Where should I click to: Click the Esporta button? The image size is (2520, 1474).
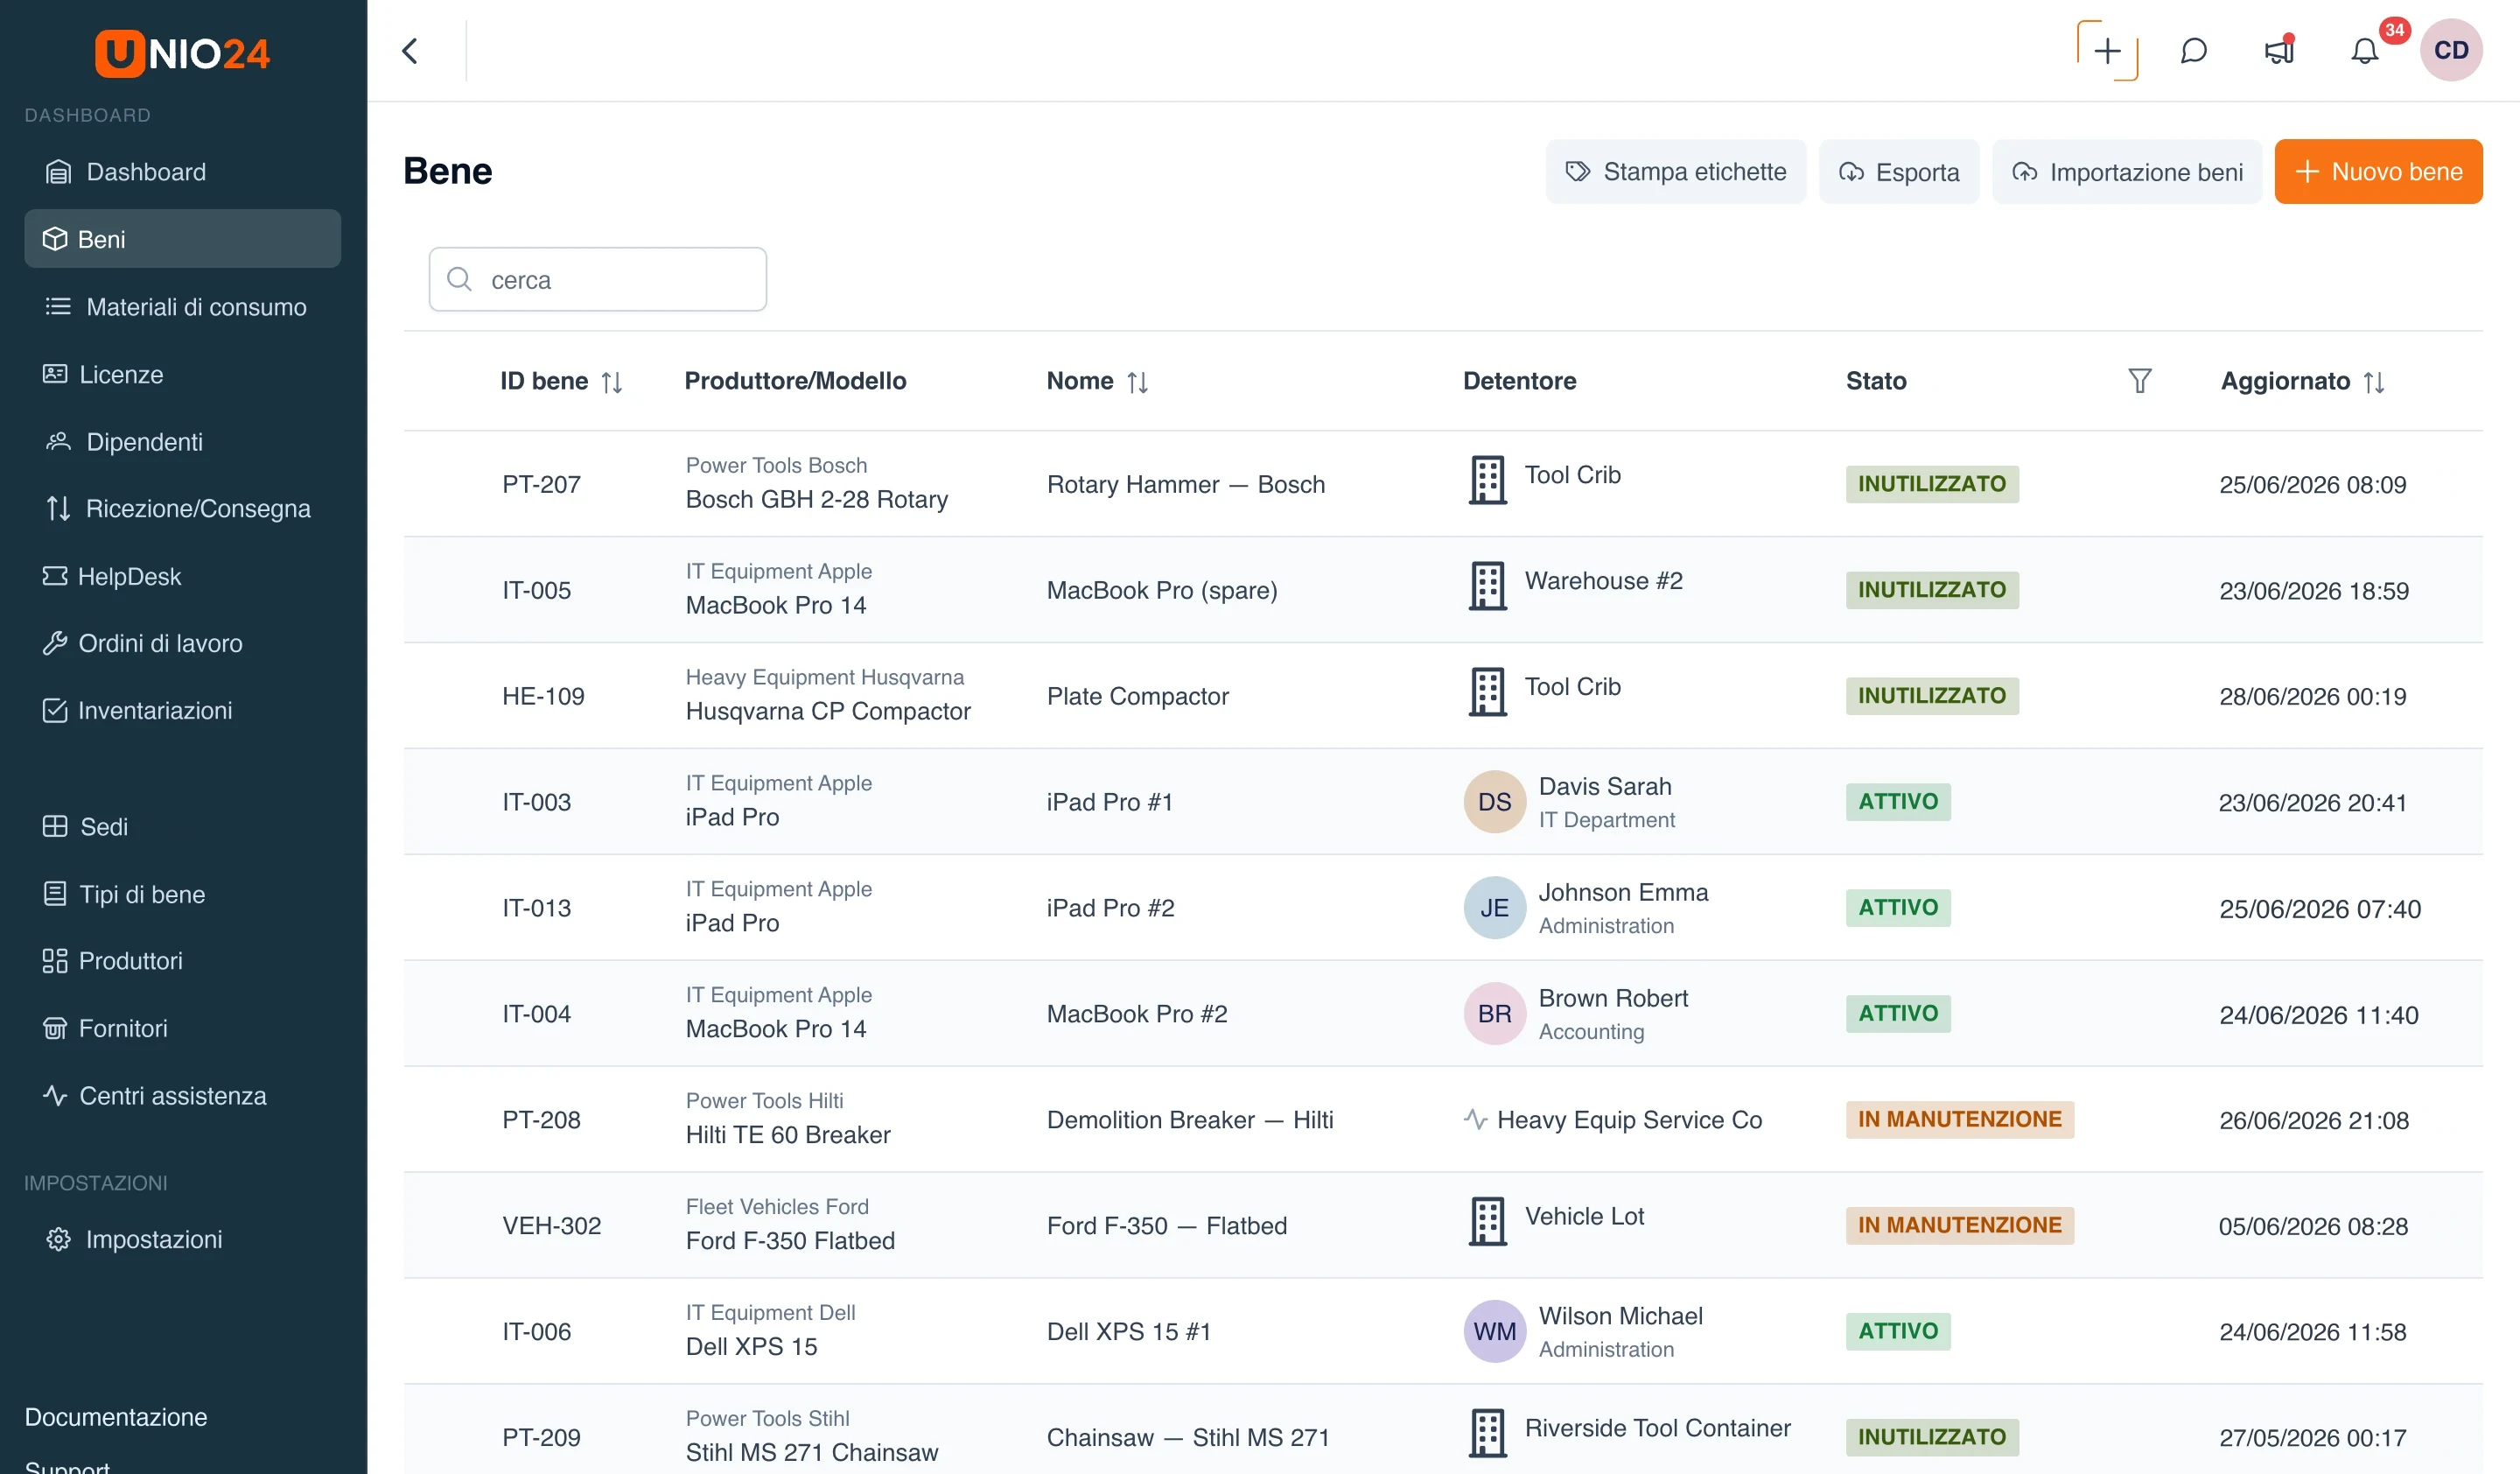[x=1899, y=172]
